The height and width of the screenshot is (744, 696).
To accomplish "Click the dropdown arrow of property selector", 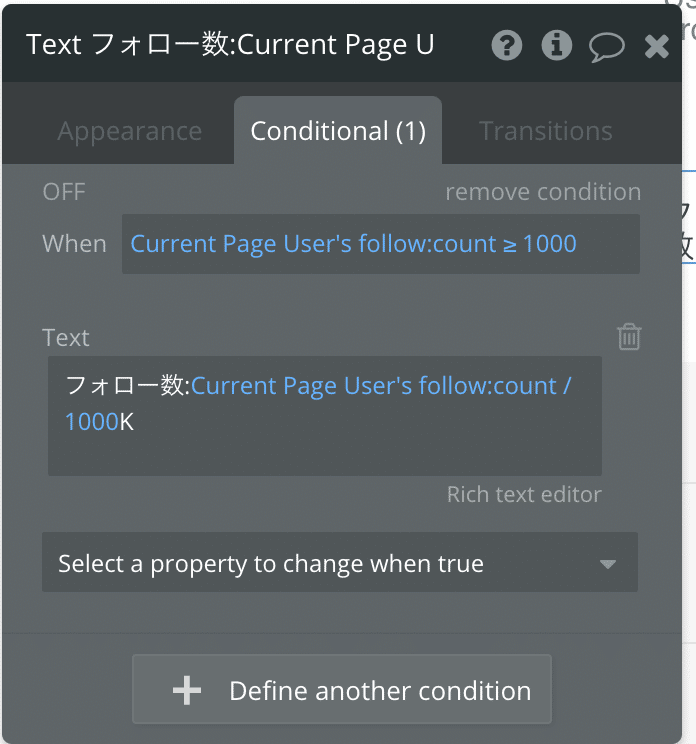I will 608,564.
